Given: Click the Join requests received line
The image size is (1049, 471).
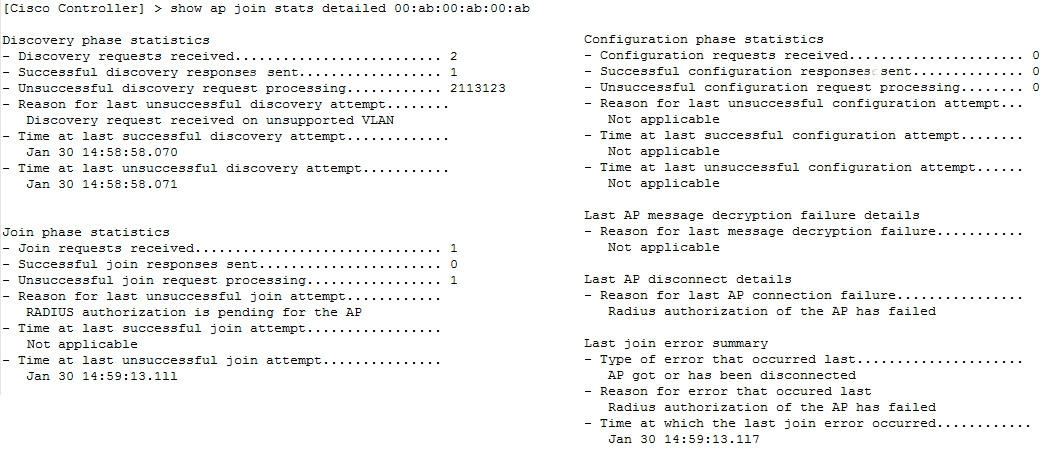Looking at the screenshot, I should 230,248.
